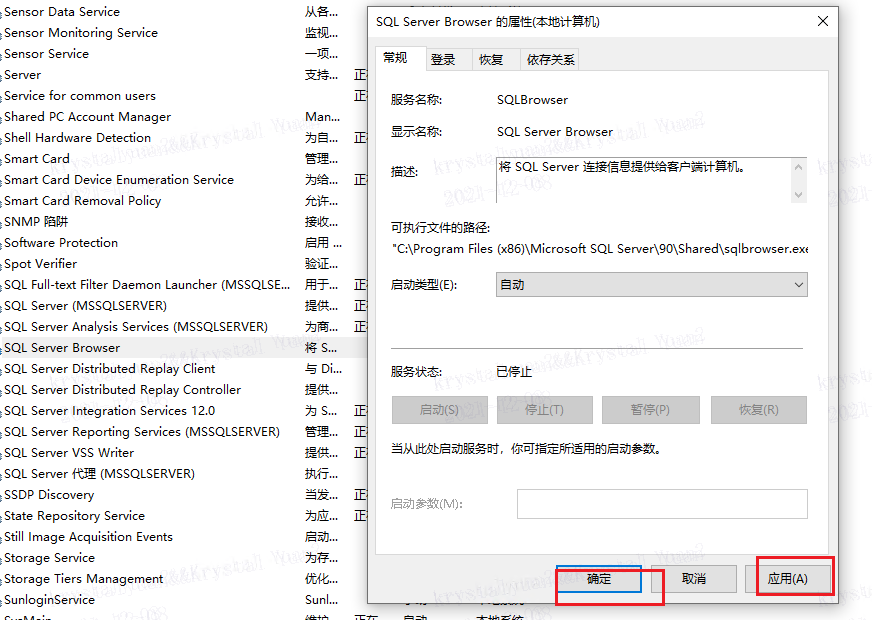Click the 暂停(P) service button
The height and width of the screenshot is (620, 872).
(650, 410)
